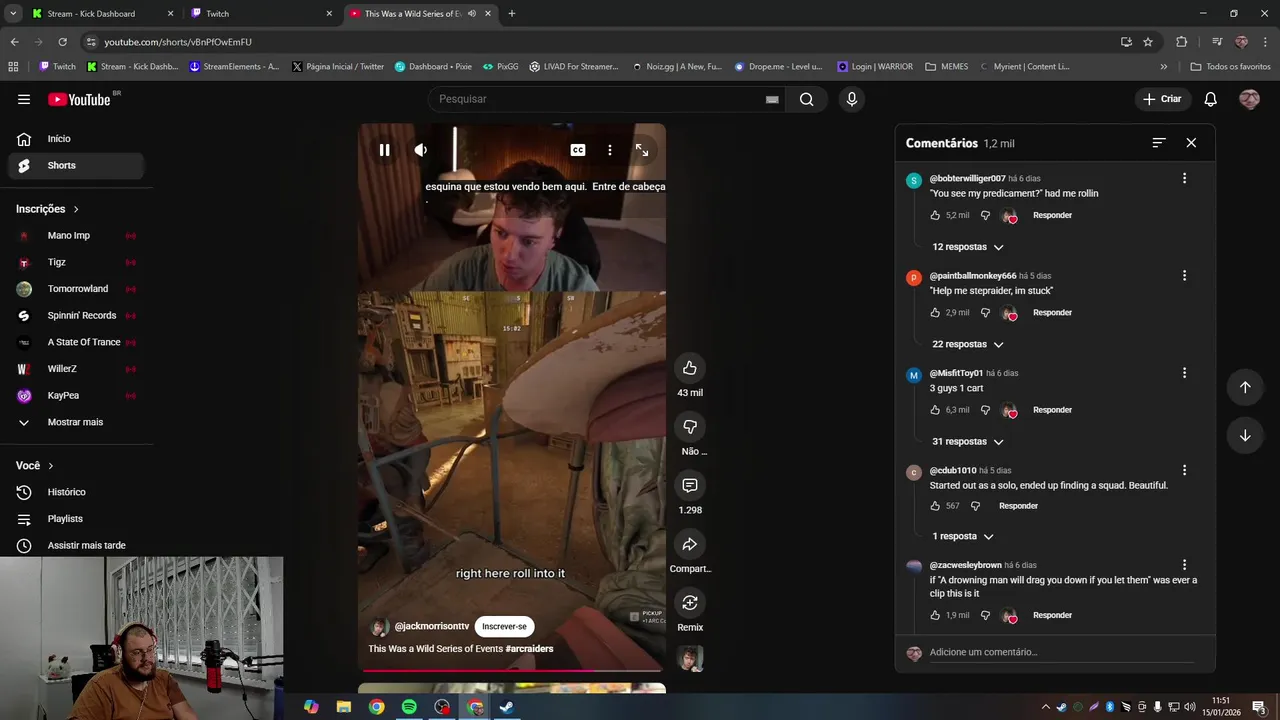
Task: Open the comment sort order icon
Action: coord(1159,143)
